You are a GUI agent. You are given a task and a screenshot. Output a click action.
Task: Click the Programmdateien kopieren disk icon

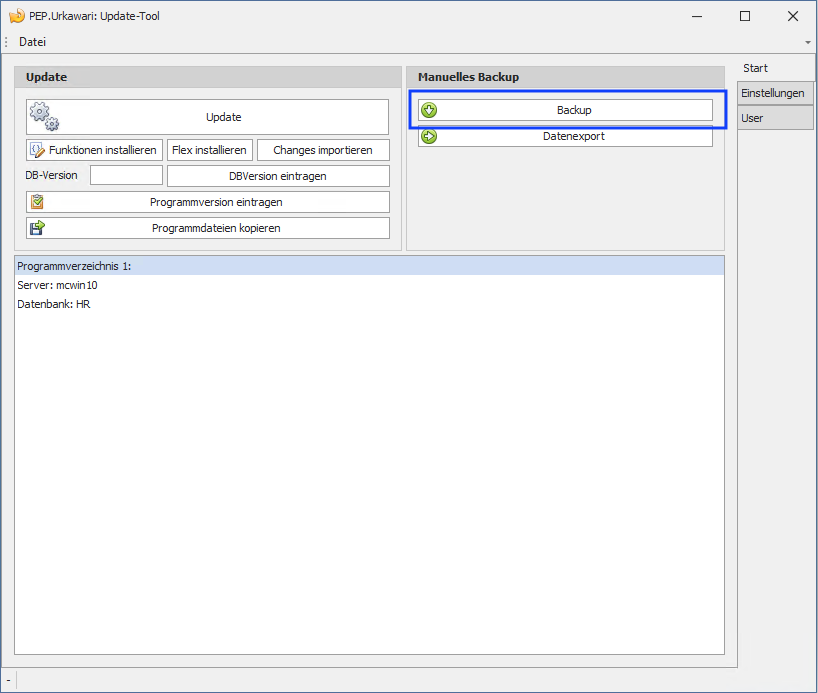(x=37, y=228)
